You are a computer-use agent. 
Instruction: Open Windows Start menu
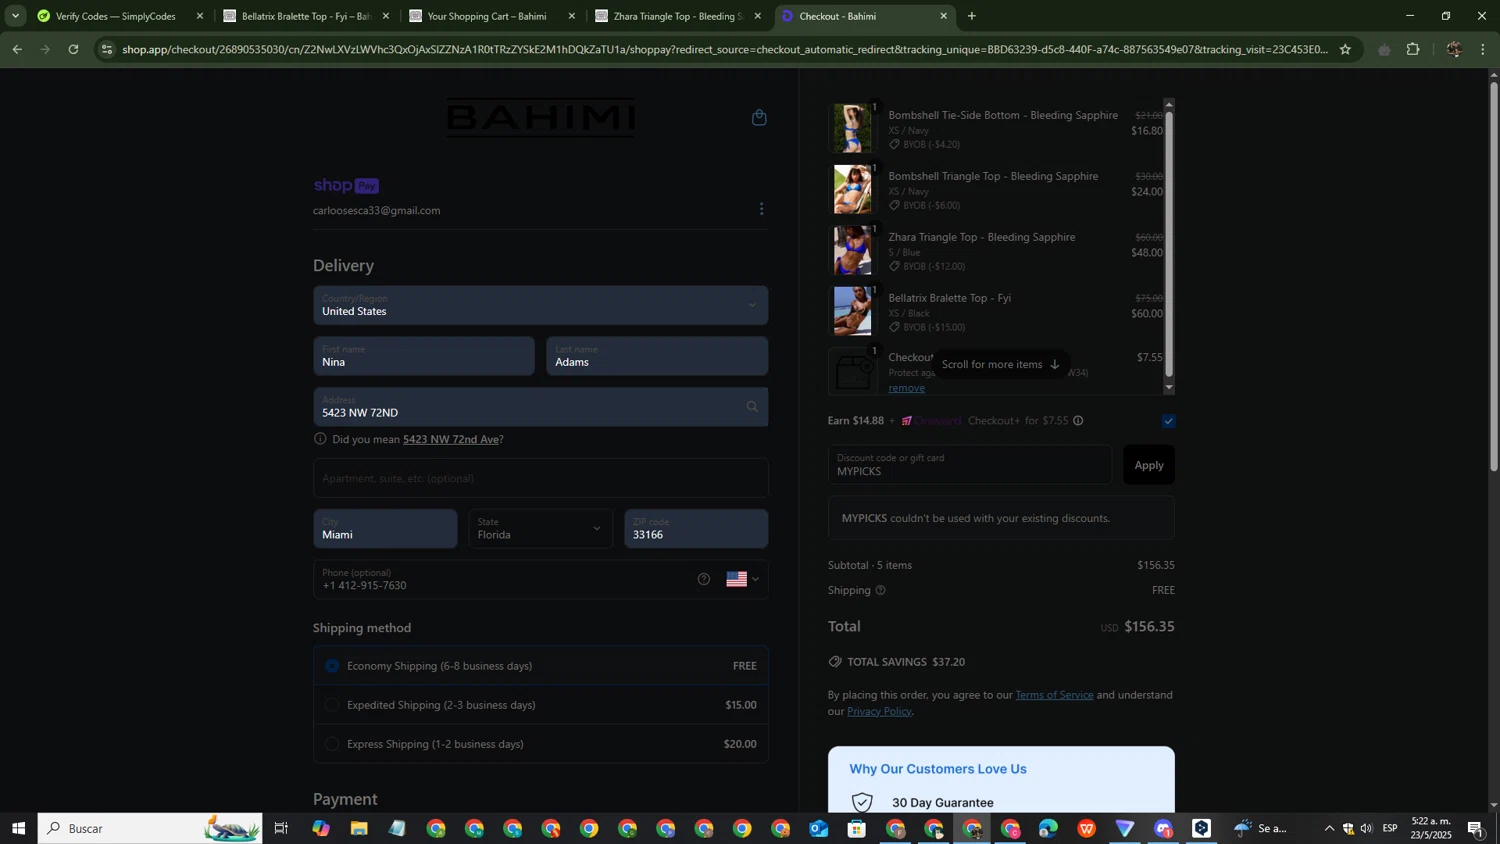[x=18, y=828]
